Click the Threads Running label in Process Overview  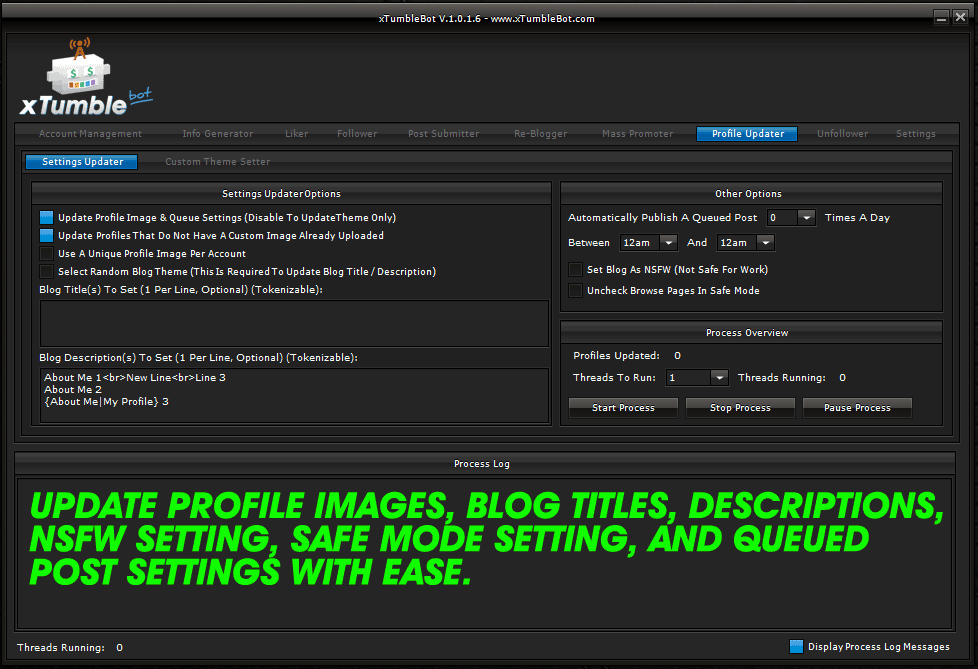tap(782, 377)
